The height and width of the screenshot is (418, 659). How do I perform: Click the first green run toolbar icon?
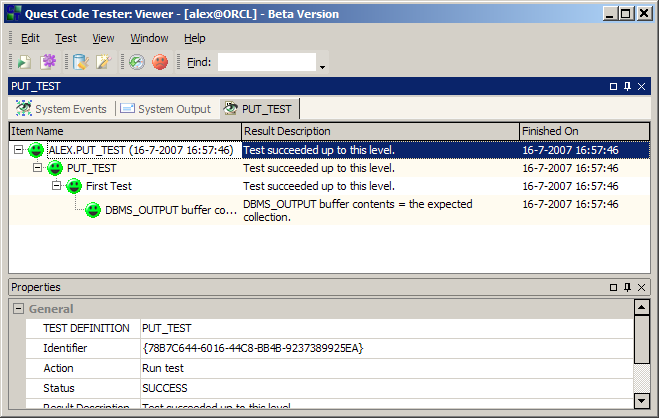point(23,62)
